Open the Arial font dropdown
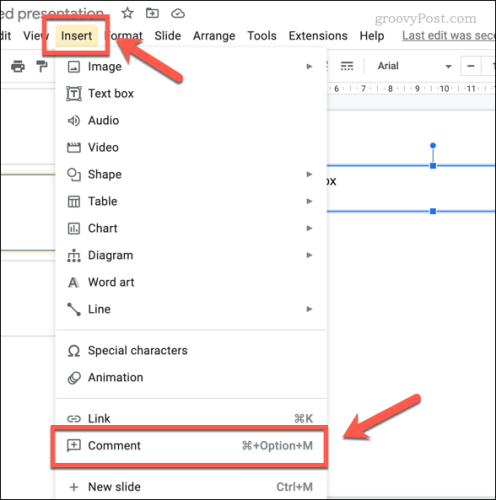 pyautogui.click(x=414, y=66)
